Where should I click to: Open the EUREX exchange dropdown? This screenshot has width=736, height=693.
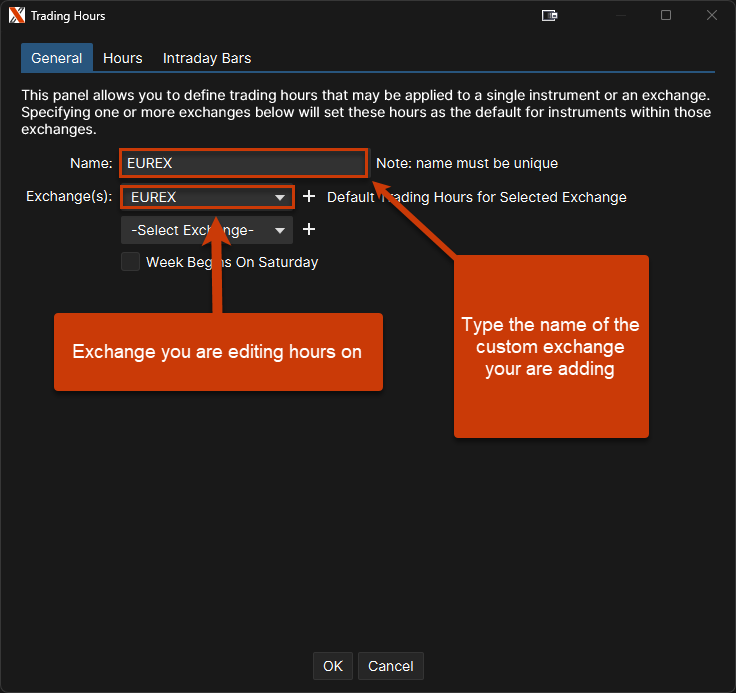(x=207, y=197)
